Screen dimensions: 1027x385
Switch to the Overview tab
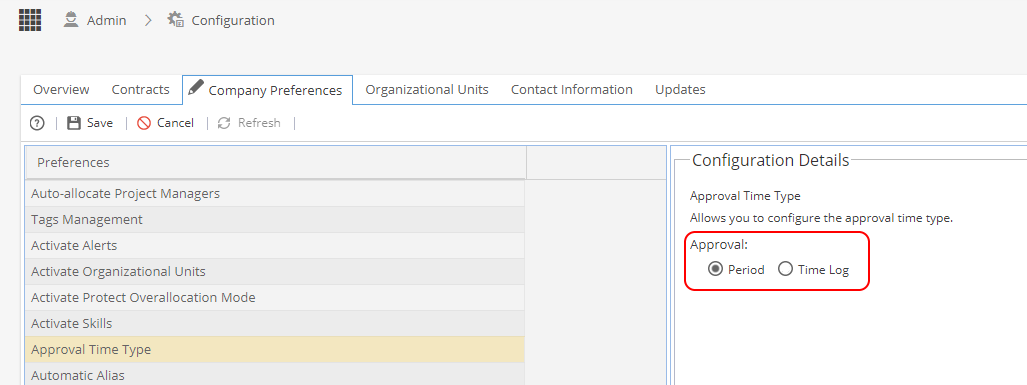(x=61, y=90)
